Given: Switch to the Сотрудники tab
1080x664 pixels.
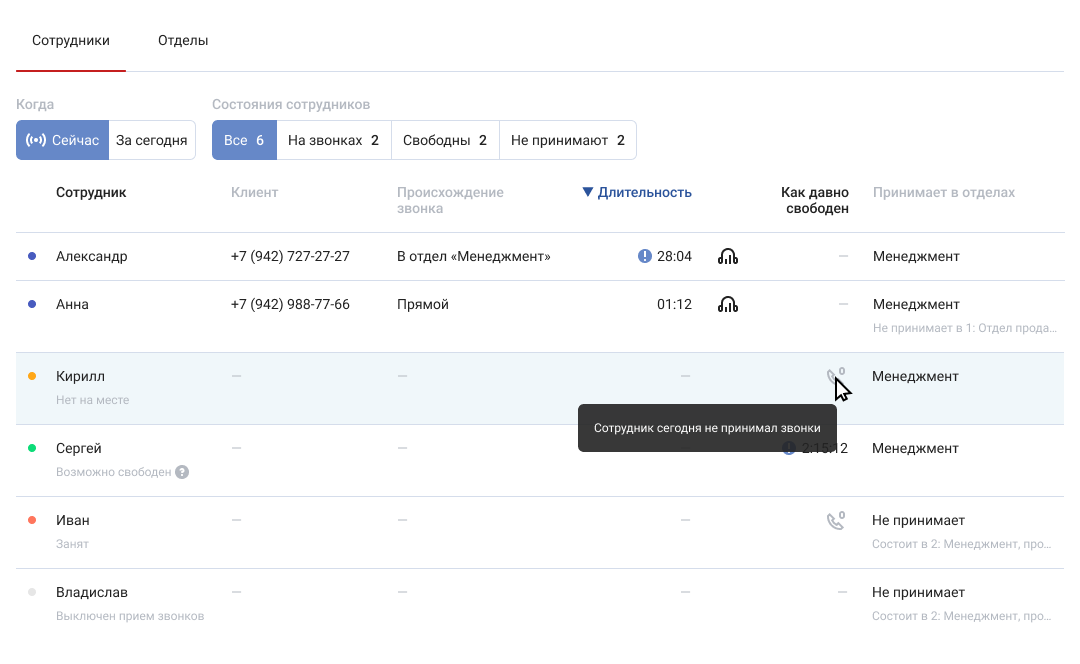Looking at the screenshot, I should (x=71, y=41).
